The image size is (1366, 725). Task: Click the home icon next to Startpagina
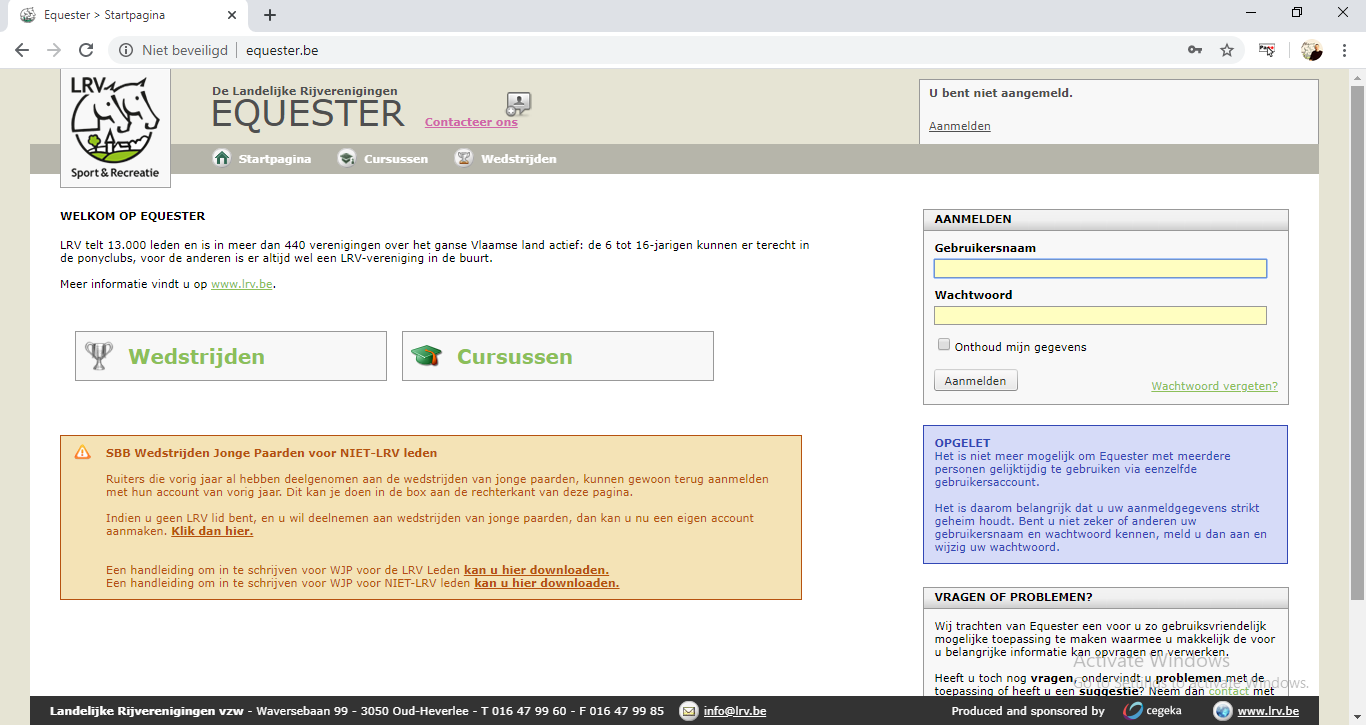click(222, 158)
